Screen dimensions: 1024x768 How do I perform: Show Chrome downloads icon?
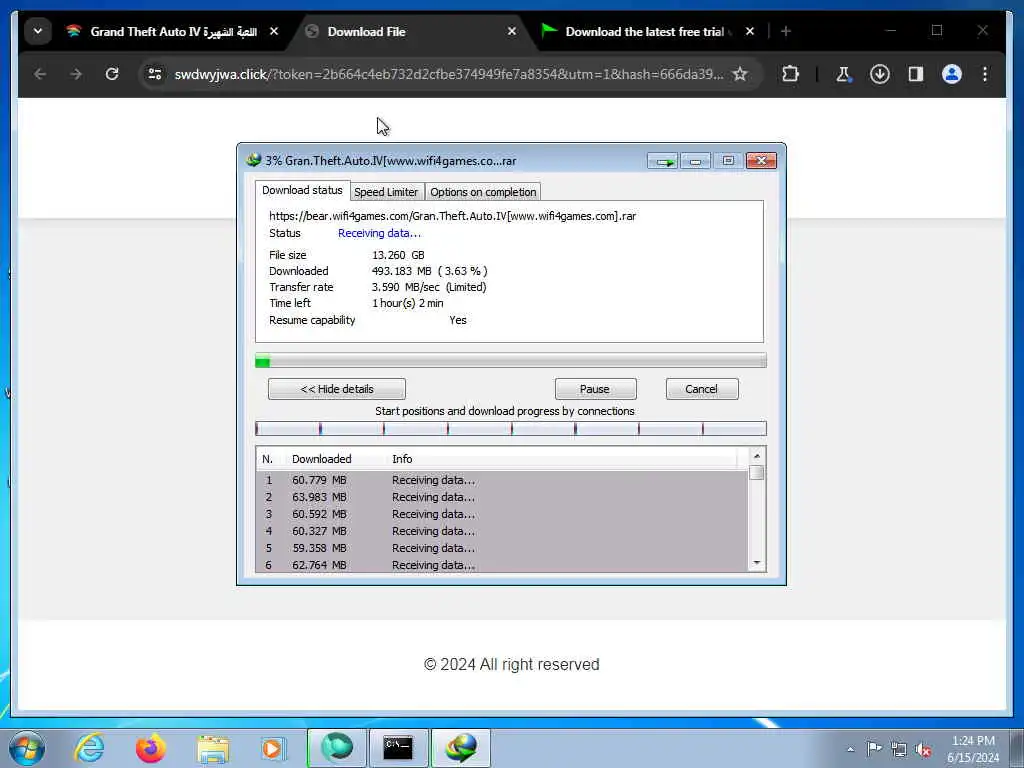(x=880, y=74)
